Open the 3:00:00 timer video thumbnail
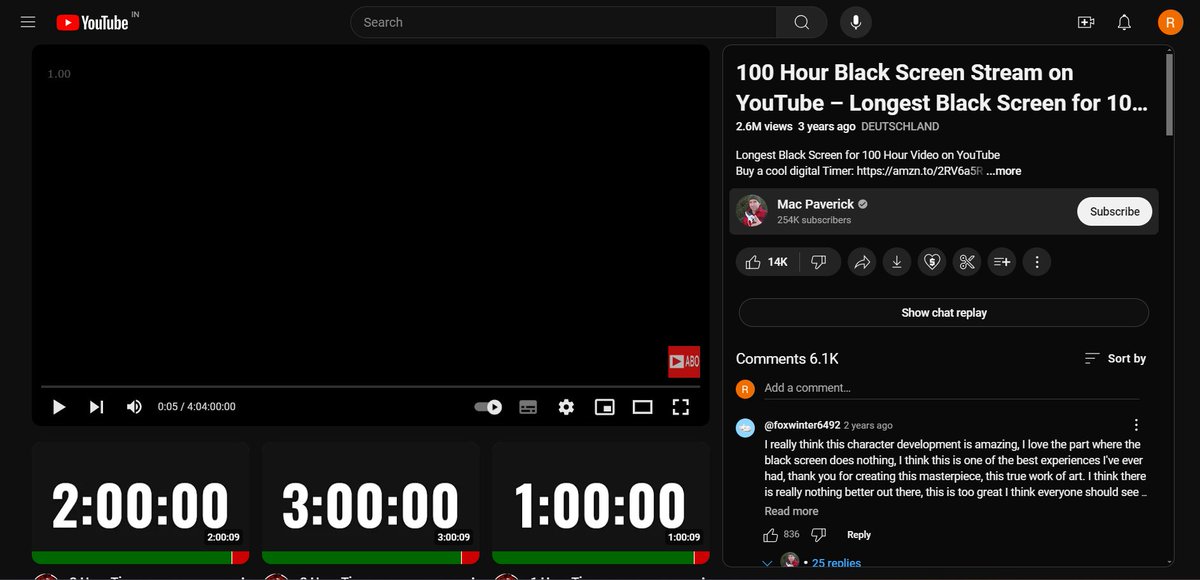1200x580 pixels. [x=371, y=503]
